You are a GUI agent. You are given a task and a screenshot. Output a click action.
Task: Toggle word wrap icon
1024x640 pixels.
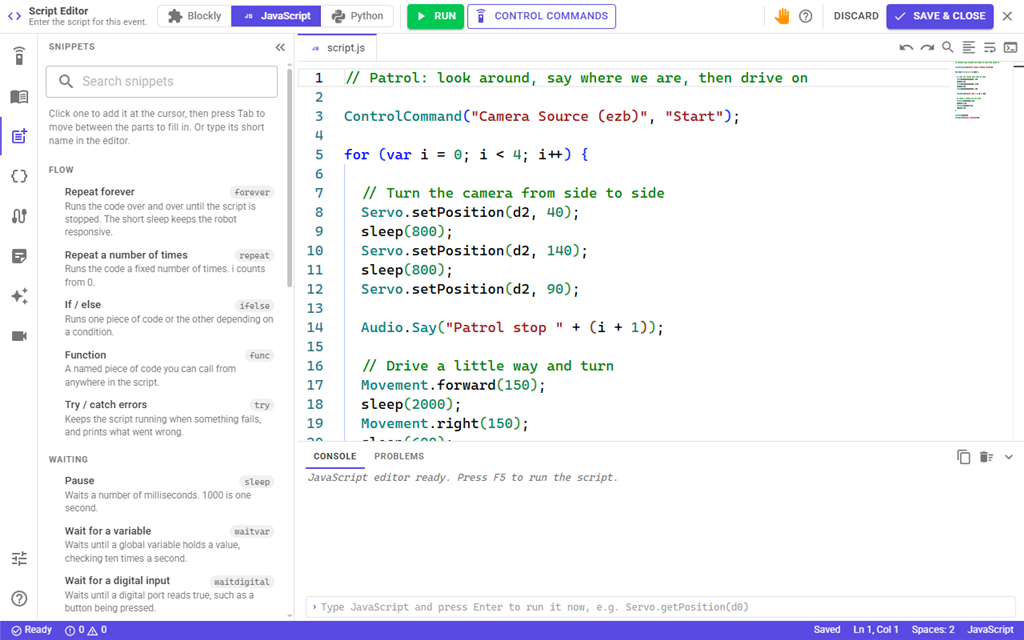pyautogui.click(x=989, y=47)
